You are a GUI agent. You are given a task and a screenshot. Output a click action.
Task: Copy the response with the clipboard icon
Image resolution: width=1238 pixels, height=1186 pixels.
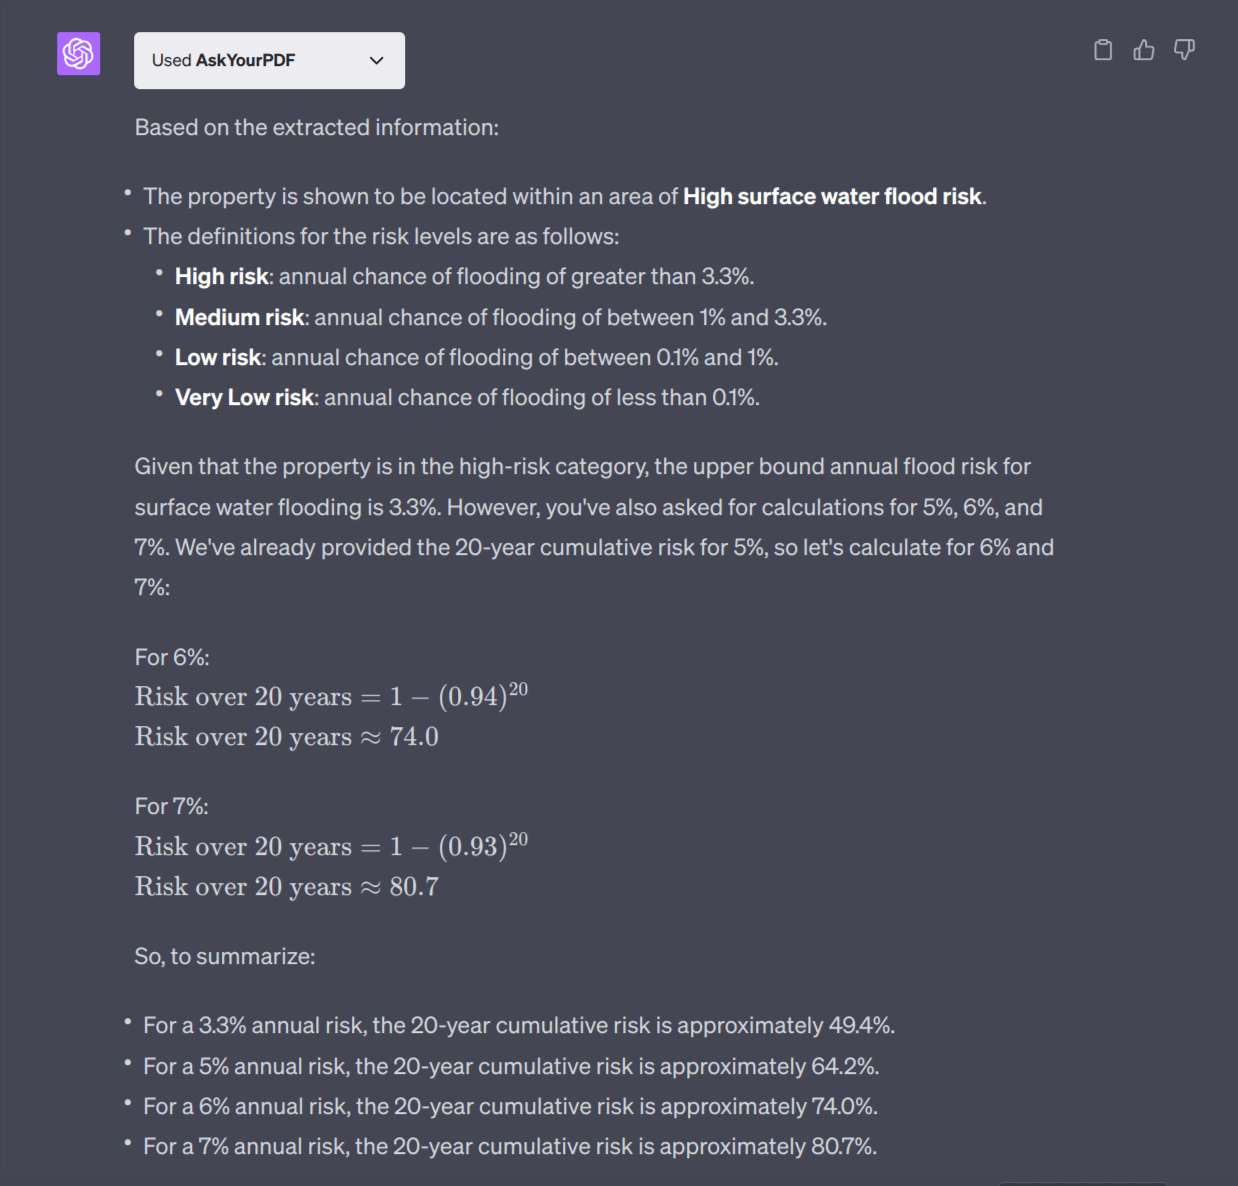click(x=1103, y=50)
